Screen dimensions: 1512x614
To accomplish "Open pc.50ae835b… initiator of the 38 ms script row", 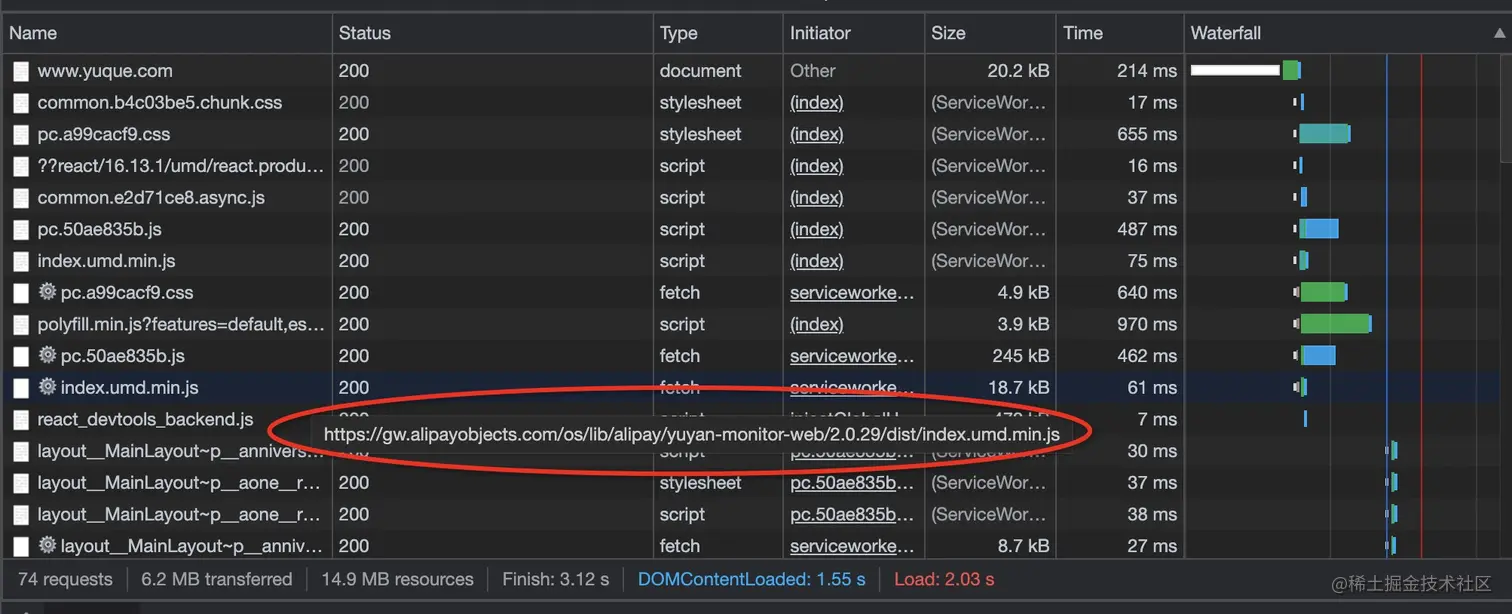I will [x=852, y=515].
